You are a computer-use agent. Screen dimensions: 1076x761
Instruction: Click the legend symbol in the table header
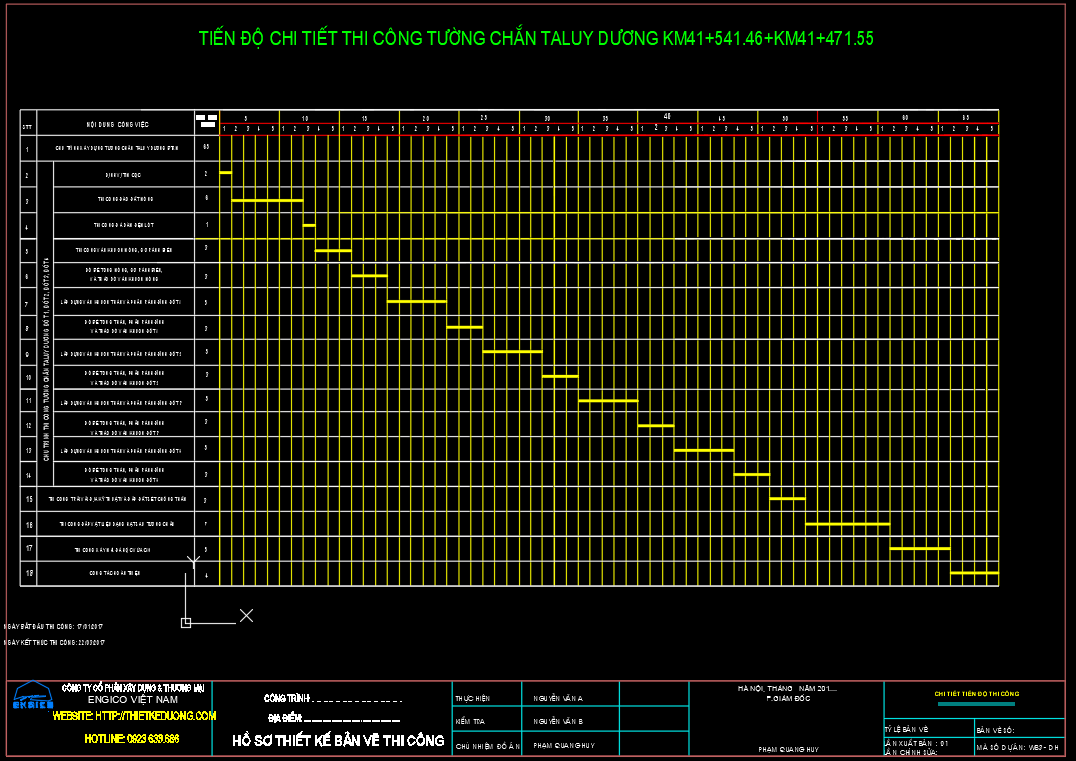[x=207, y=121]
